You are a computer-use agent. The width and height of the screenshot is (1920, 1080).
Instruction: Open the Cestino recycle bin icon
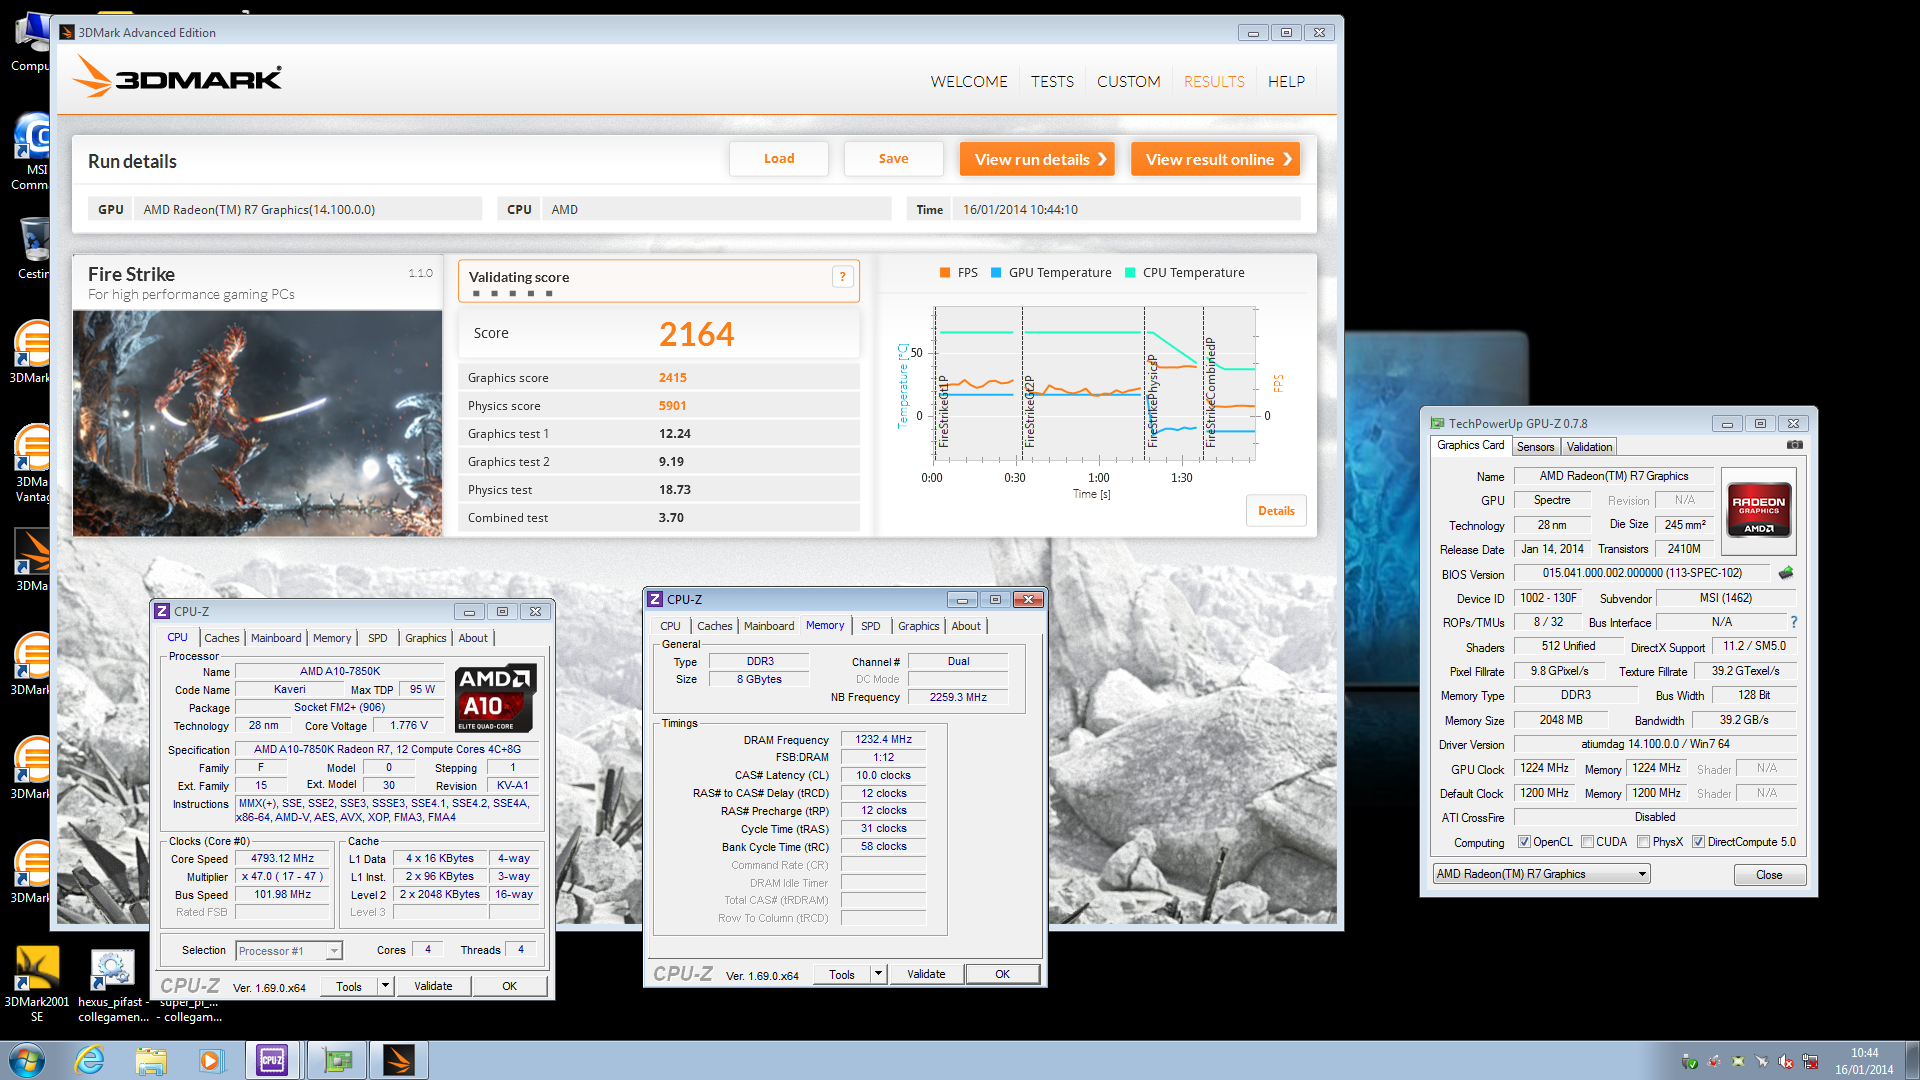coord(32,248)
